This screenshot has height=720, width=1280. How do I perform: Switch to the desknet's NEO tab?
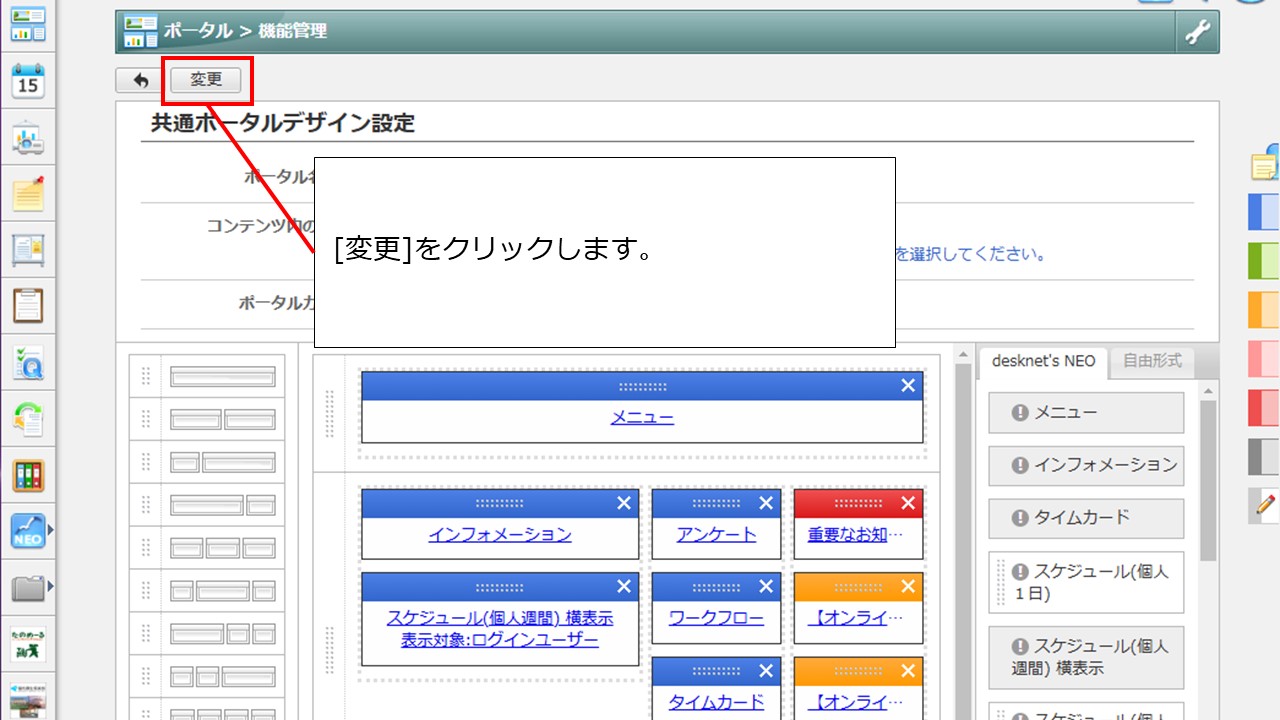[x=1043, y=362]
